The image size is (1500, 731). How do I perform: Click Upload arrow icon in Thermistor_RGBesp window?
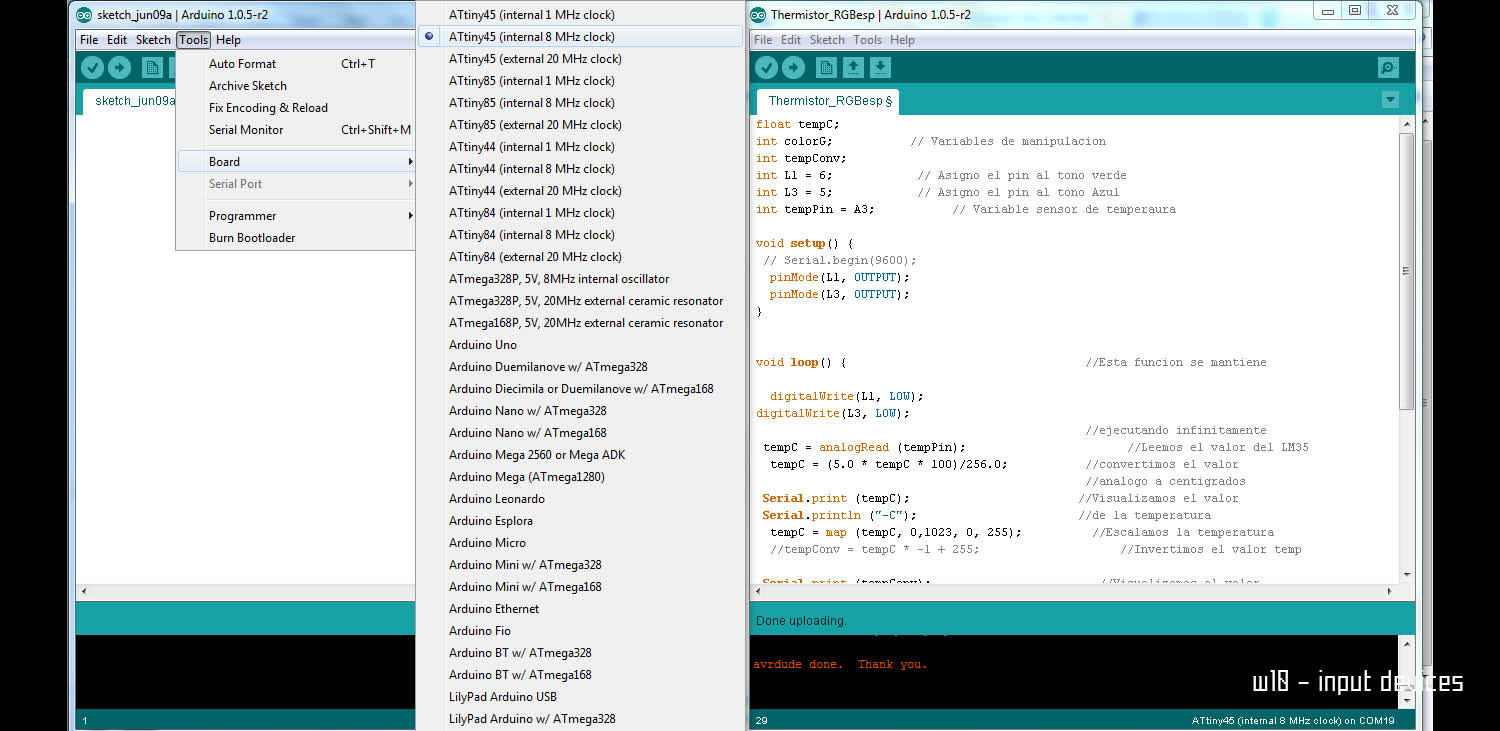[x=793, y=68]
